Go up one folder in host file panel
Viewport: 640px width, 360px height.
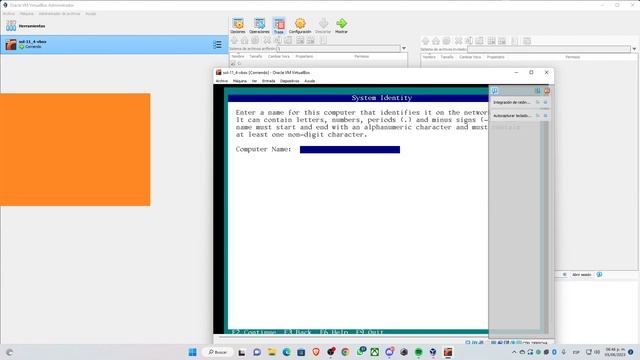[234, 40]
